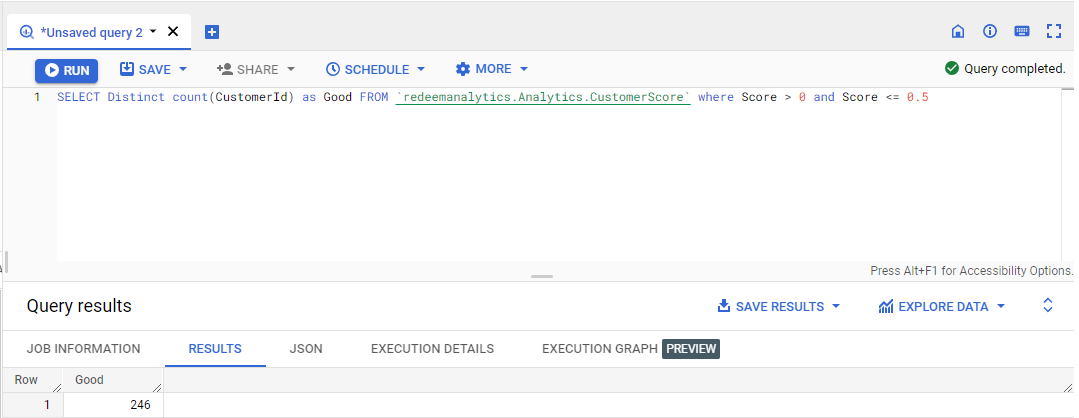Click SAVE RESULTS button
Screen dimensions: 1079x418
click(x=770, y=306)
